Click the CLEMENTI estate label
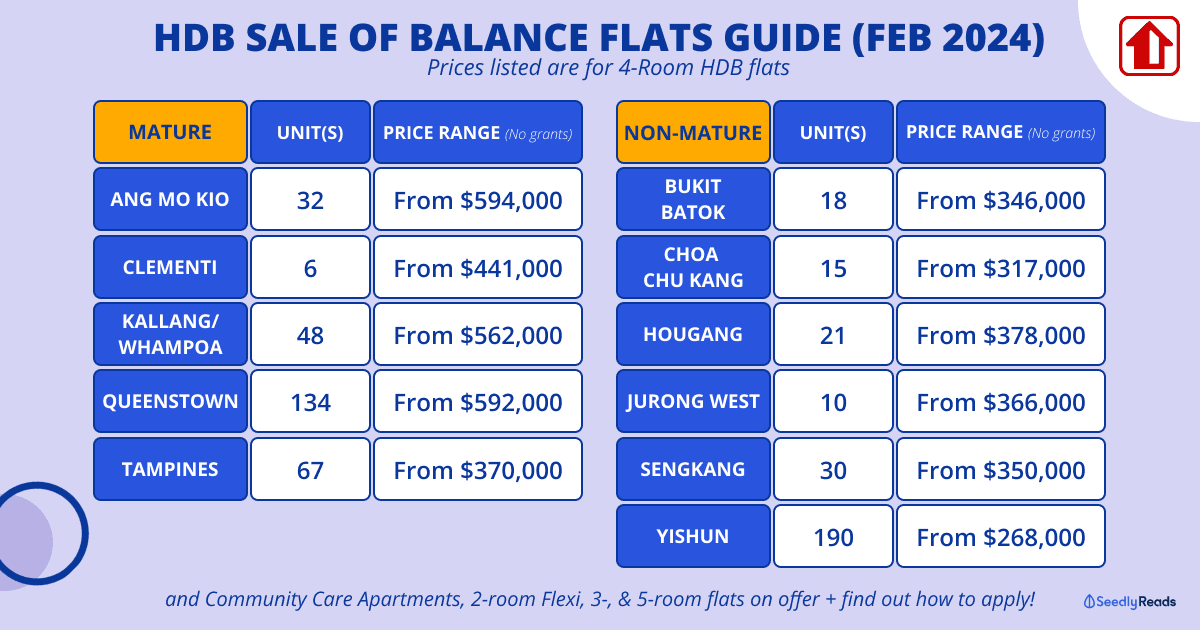 170,267
